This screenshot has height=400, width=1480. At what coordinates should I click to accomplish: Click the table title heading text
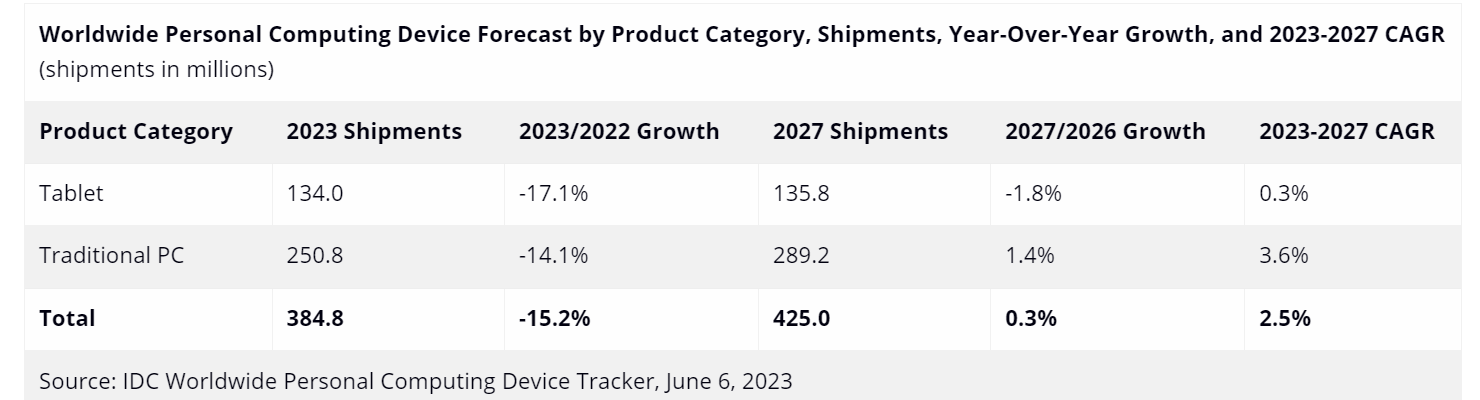pyautogui.click(x=741, y=35)
